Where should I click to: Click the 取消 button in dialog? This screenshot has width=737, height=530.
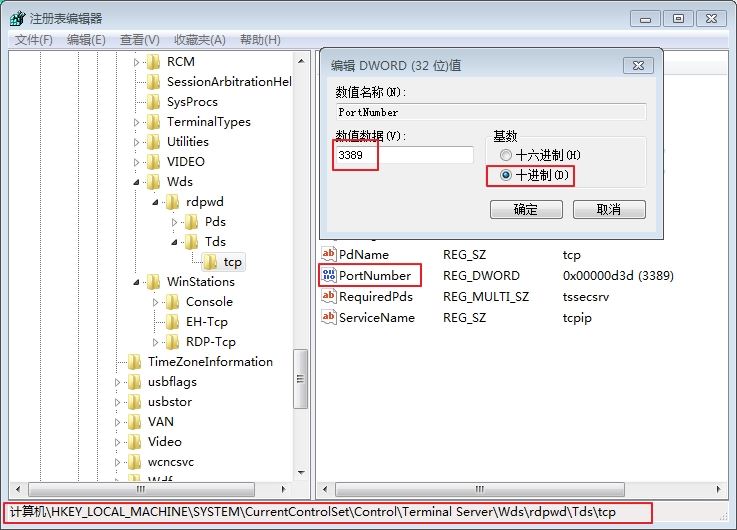608,209
